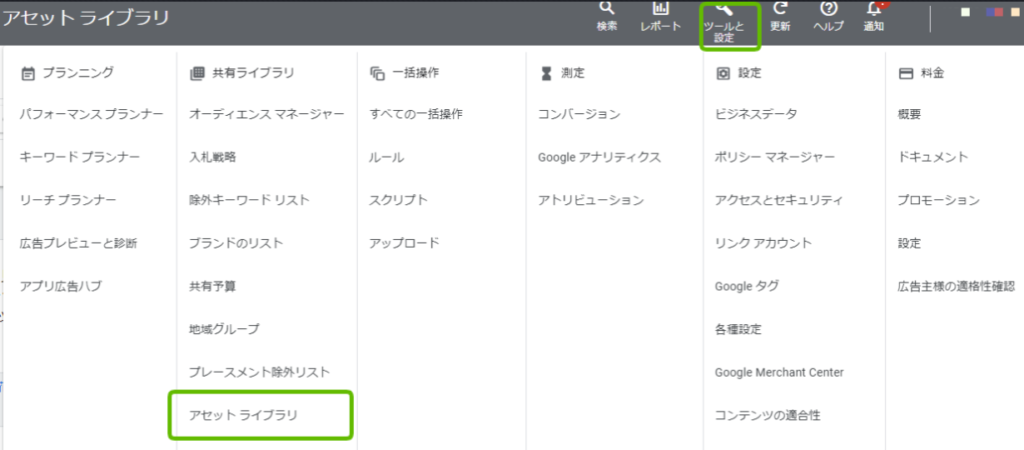Click the 一括操作 copy icon

pos(377,73)
